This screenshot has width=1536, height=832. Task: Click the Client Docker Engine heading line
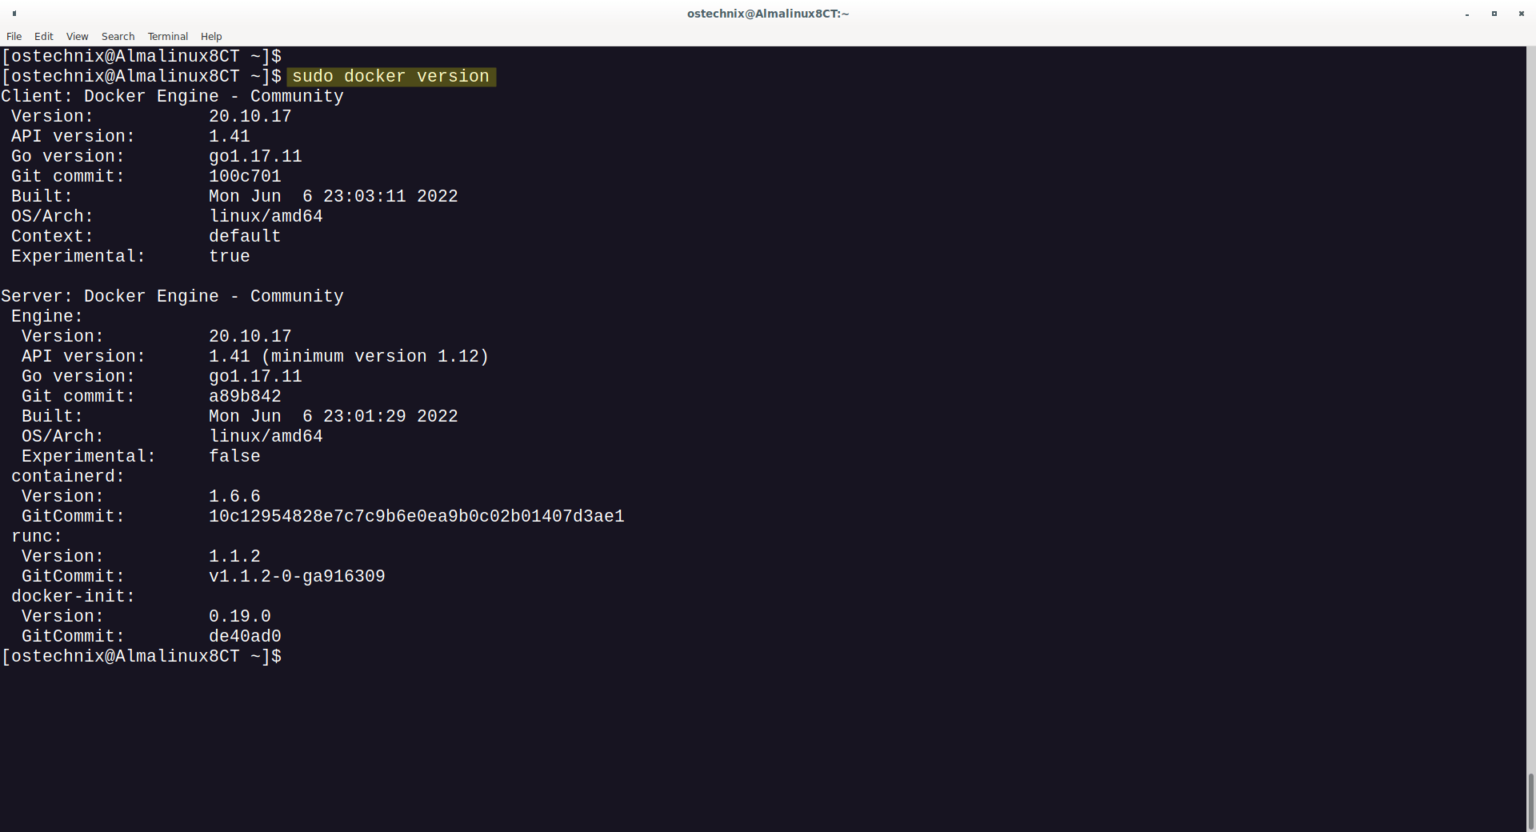pyautogui.click(x=172, y=96)
